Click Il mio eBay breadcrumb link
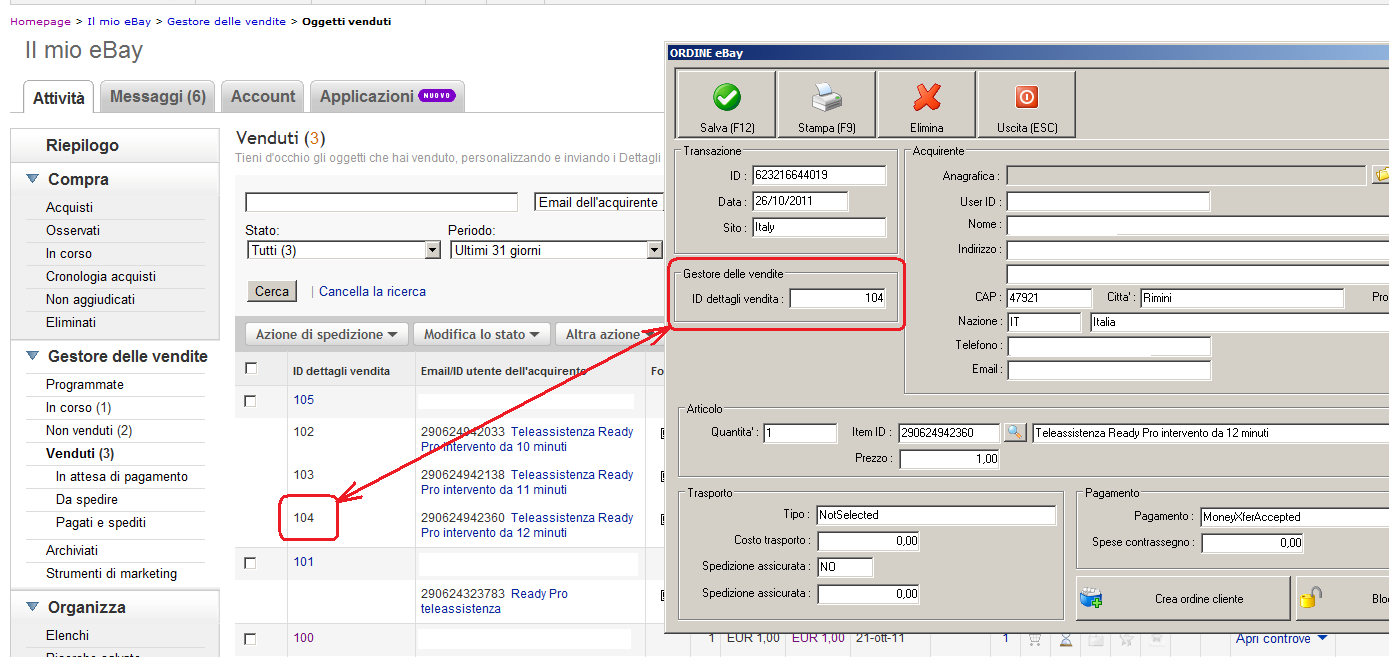Screen dimensions: 1389x657 (x=119, y=21)
